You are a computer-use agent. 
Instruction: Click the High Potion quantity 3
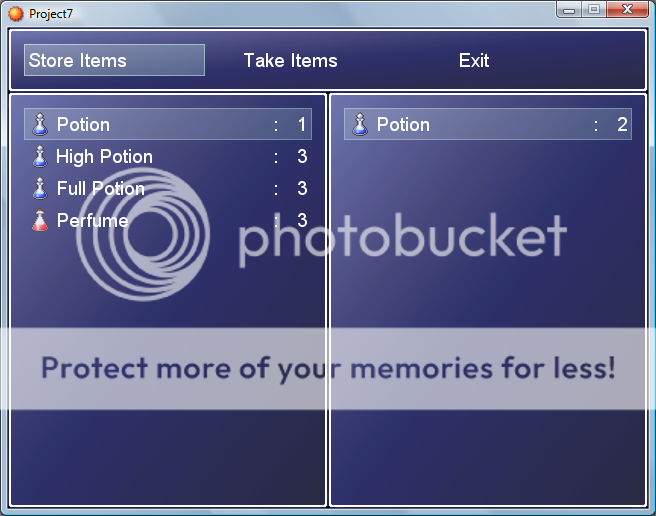tap(302, 157)
